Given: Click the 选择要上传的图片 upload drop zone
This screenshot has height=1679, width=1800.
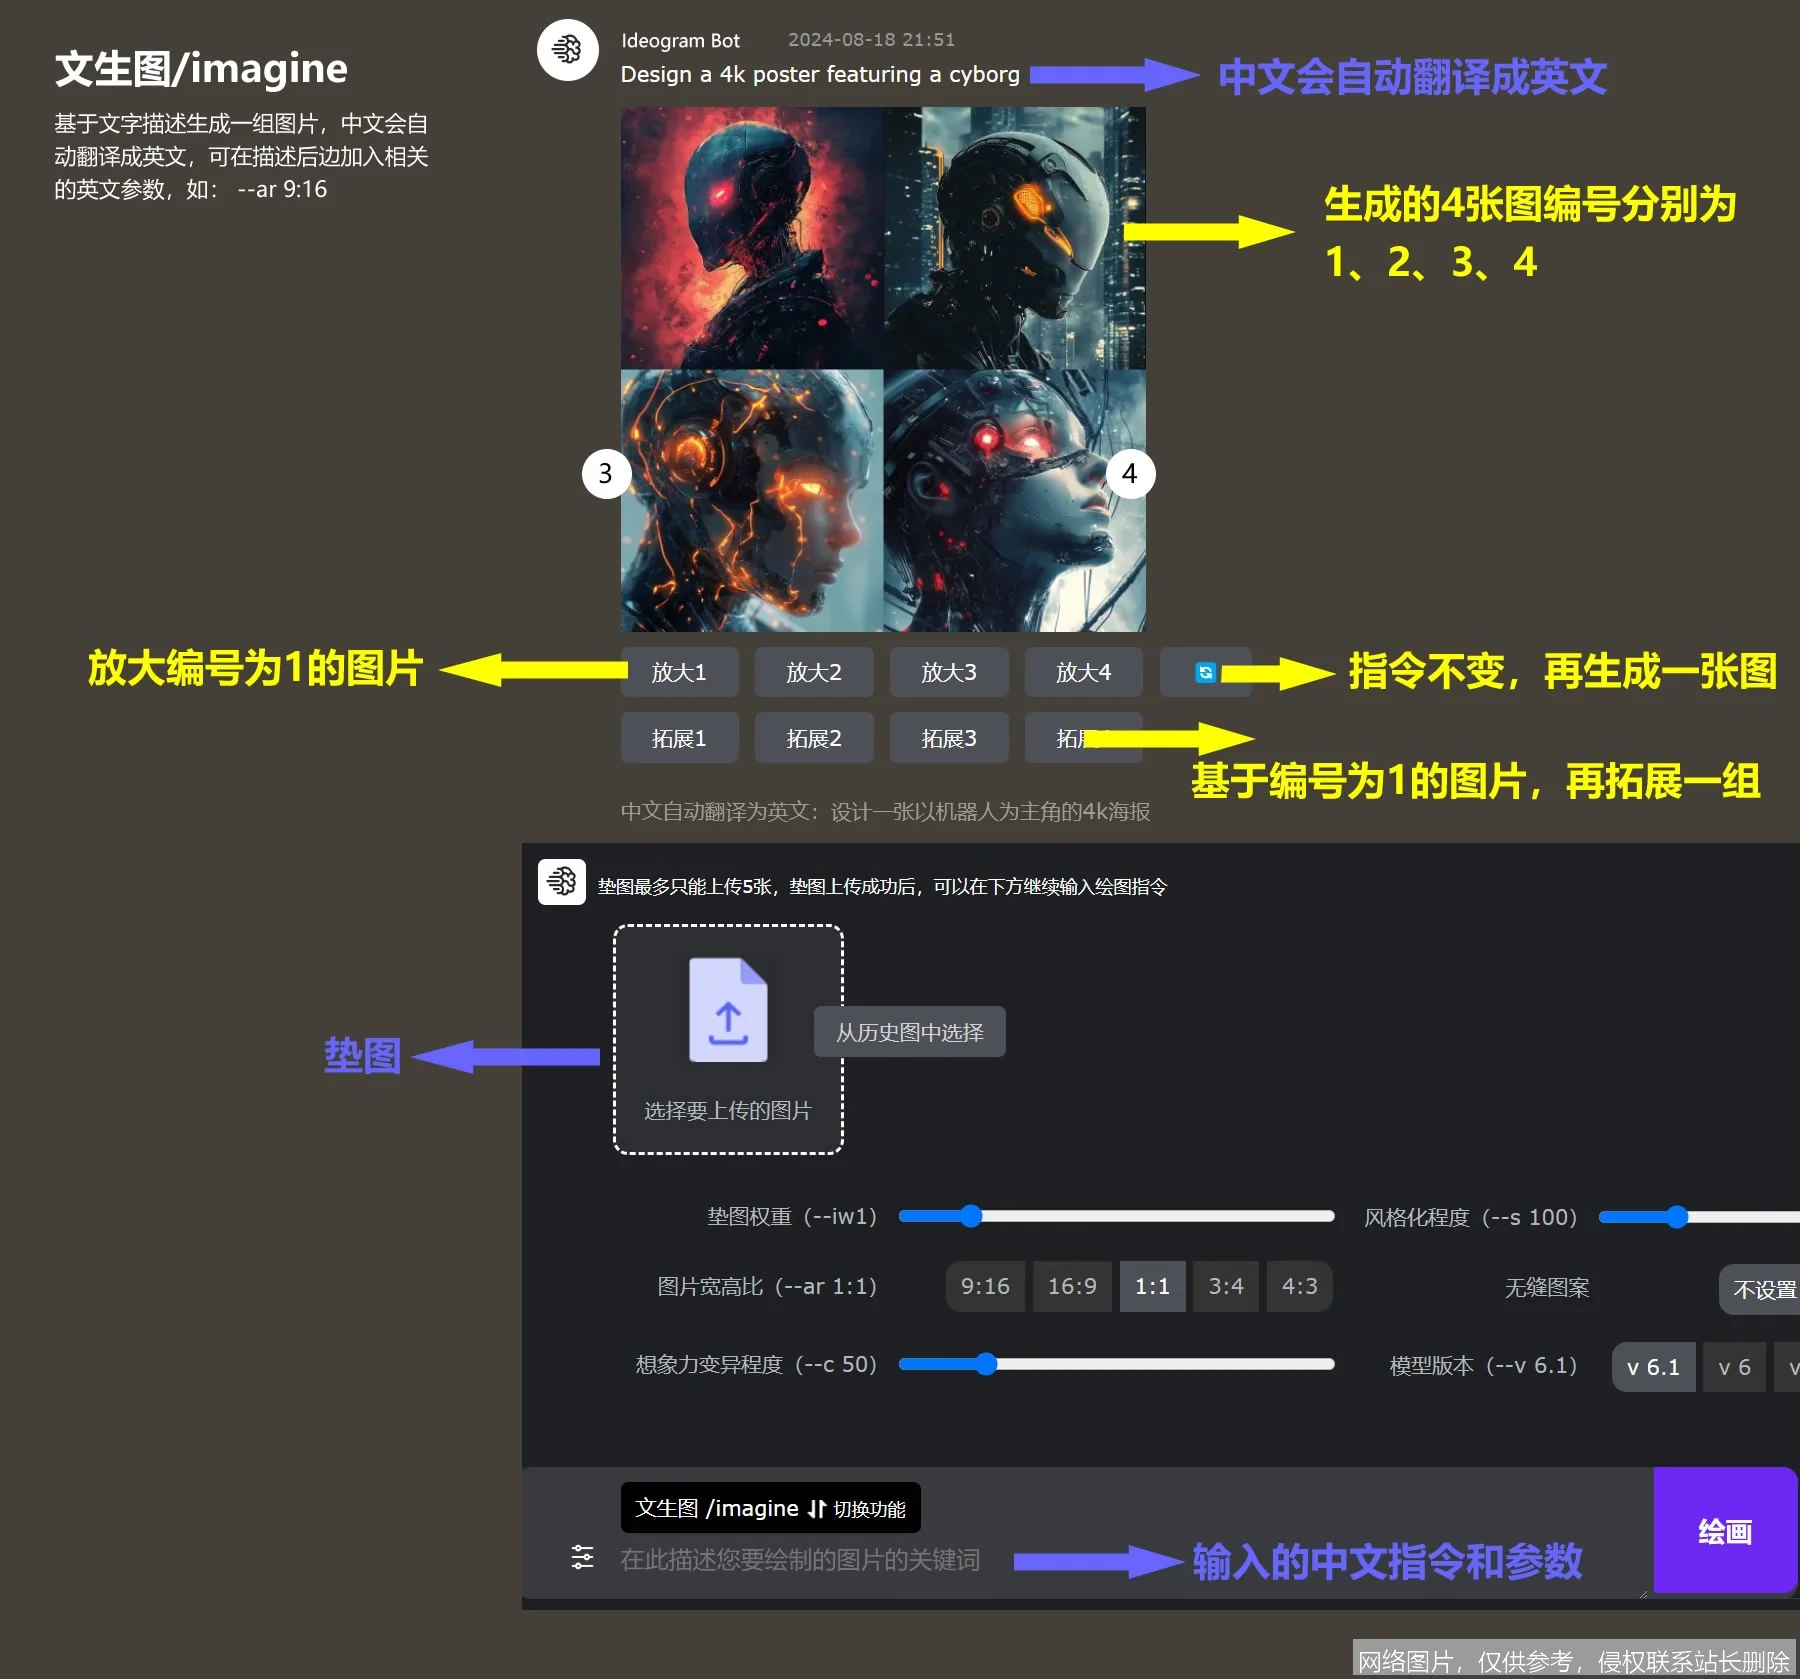Looking at the screenshot, I should pos(728,1039).
